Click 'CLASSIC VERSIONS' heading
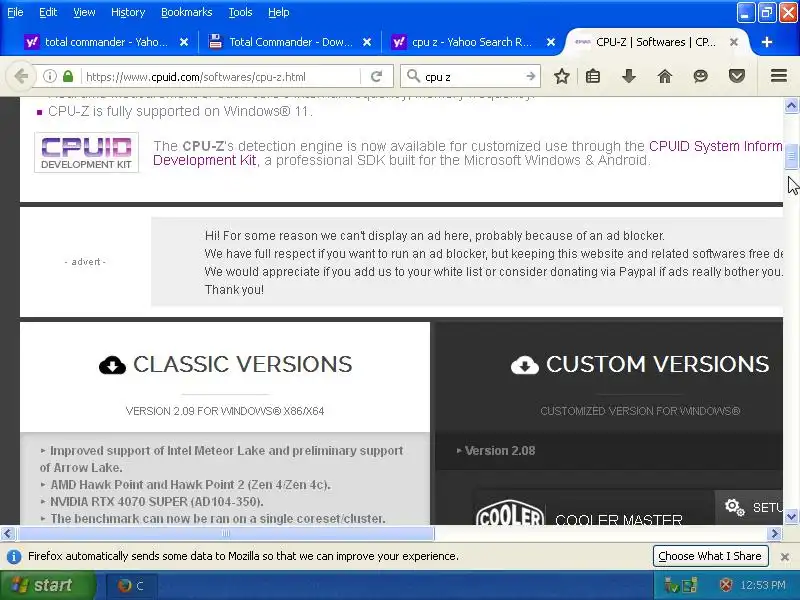This screenshot has height=600, width=800. (242, 365)
